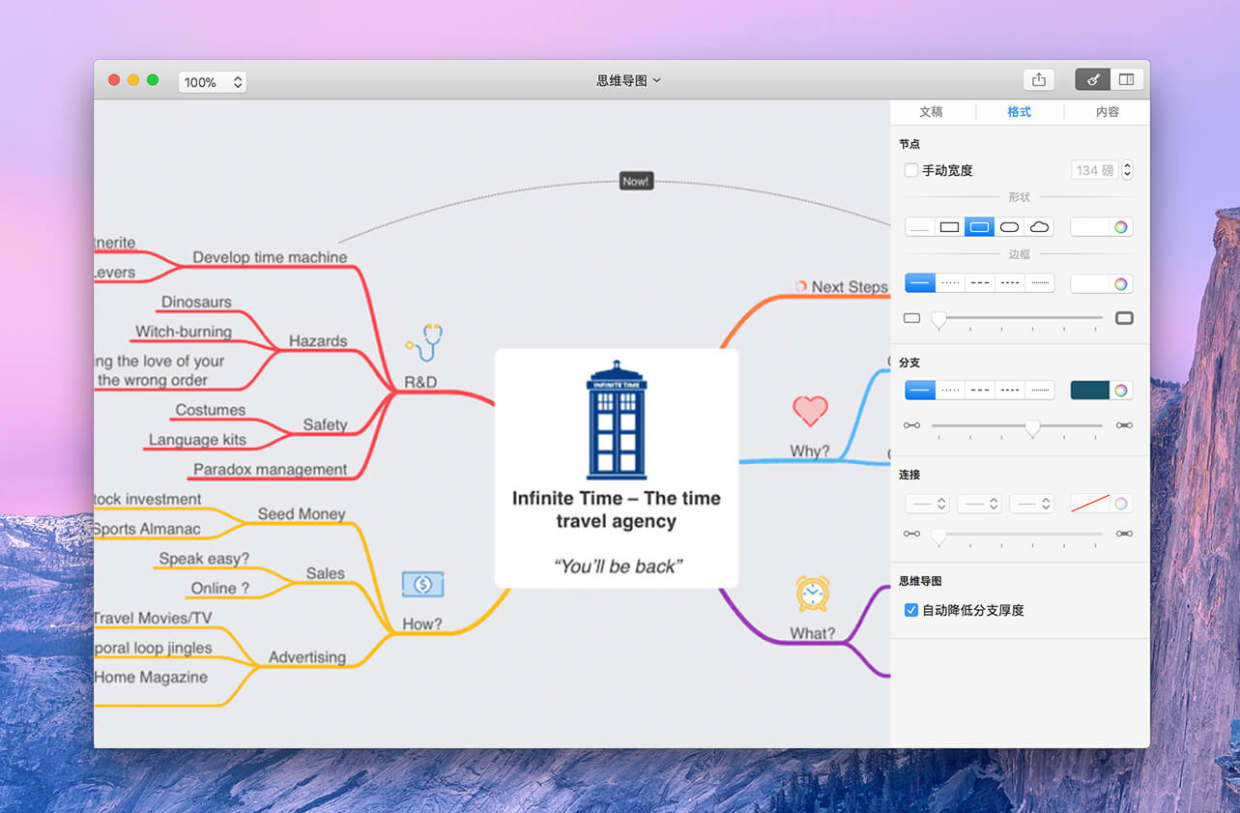Viewport: 1240px width, 813px height.
Task: Enable the 手动宽度 checkbox
Action: (911, 170)
